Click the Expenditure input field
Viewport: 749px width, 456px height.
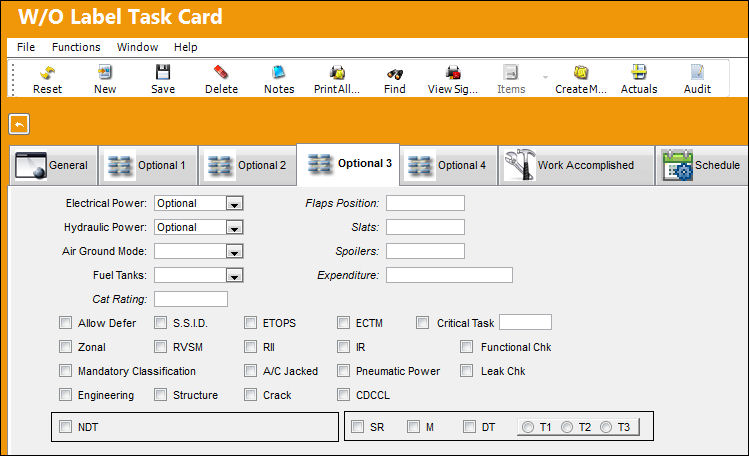pos(449,275)
